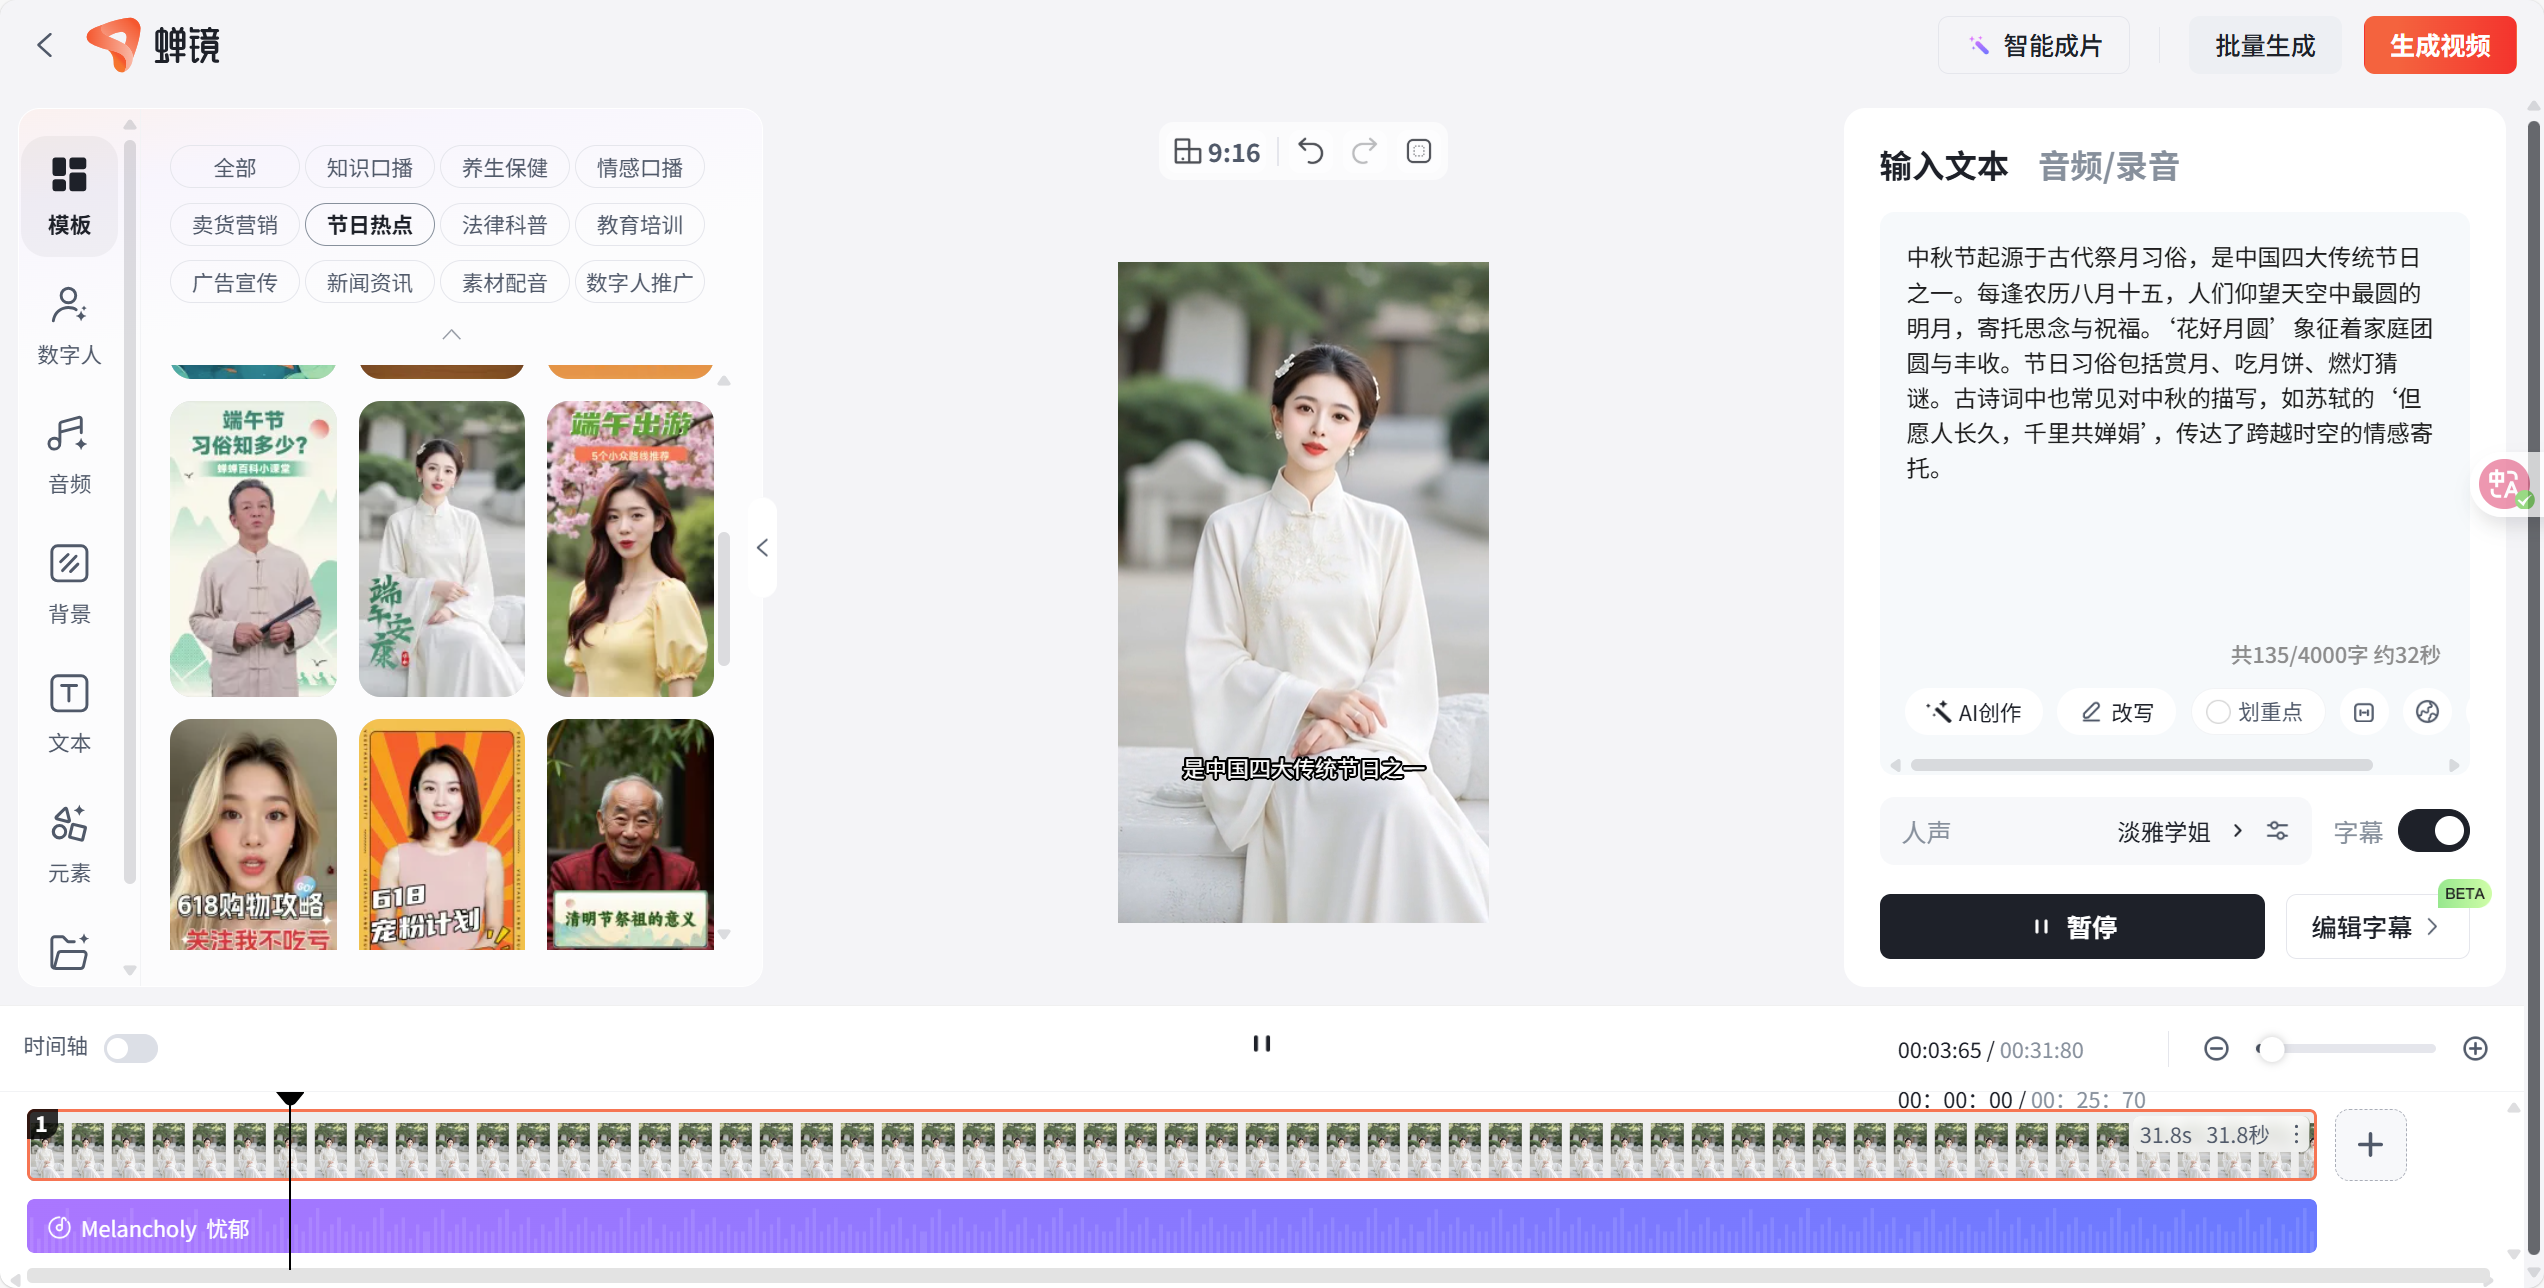Select the 618购物攻略 template
The width and height of the screenshot is (2544, 1288).
coord(253,834)
